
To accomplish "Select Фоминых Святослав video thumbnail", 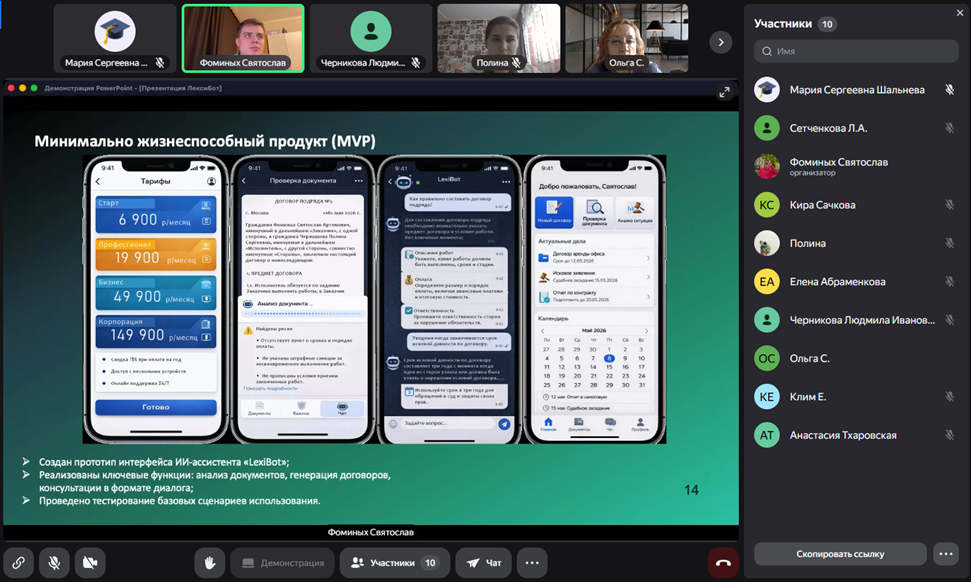I will click(x=243, y=39).
